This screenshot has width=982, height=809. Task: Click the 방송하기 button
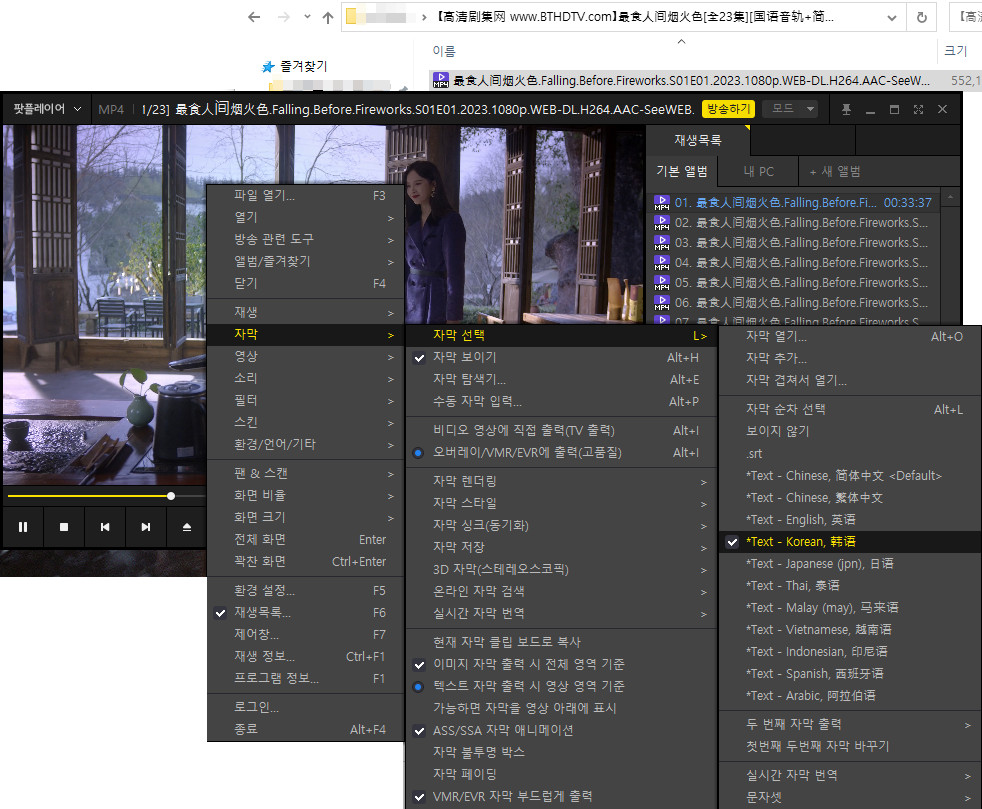pos(728,109)
